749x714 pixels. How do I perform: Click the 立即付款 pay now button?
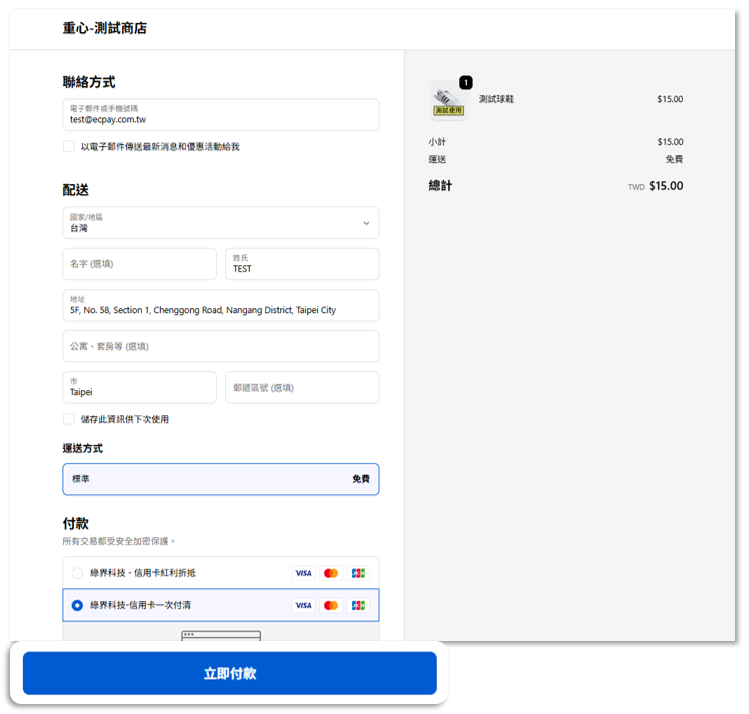pos(230,673)
